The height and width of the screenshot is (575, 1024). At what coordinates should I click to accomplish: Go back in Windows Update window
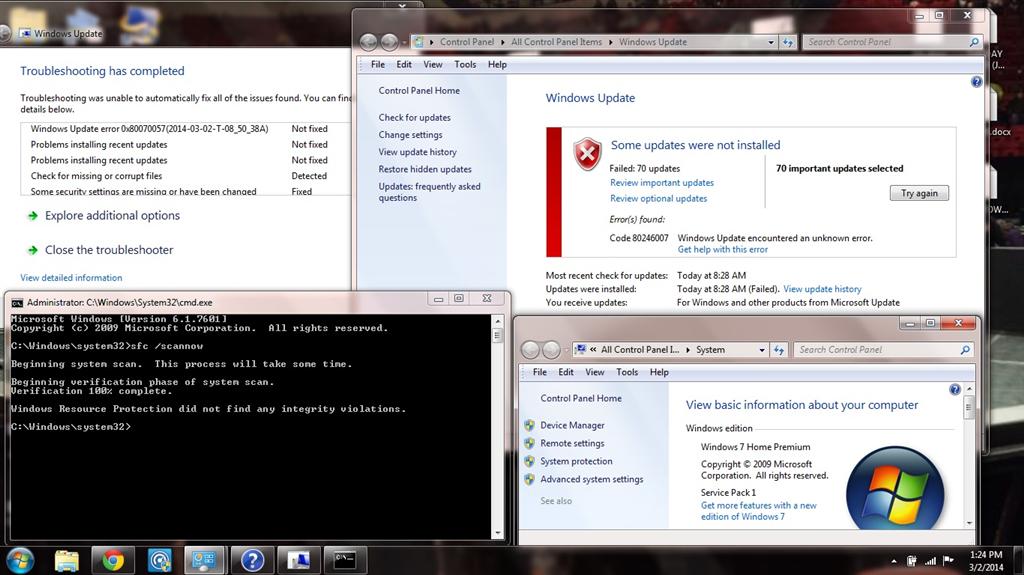pos(368,42)
